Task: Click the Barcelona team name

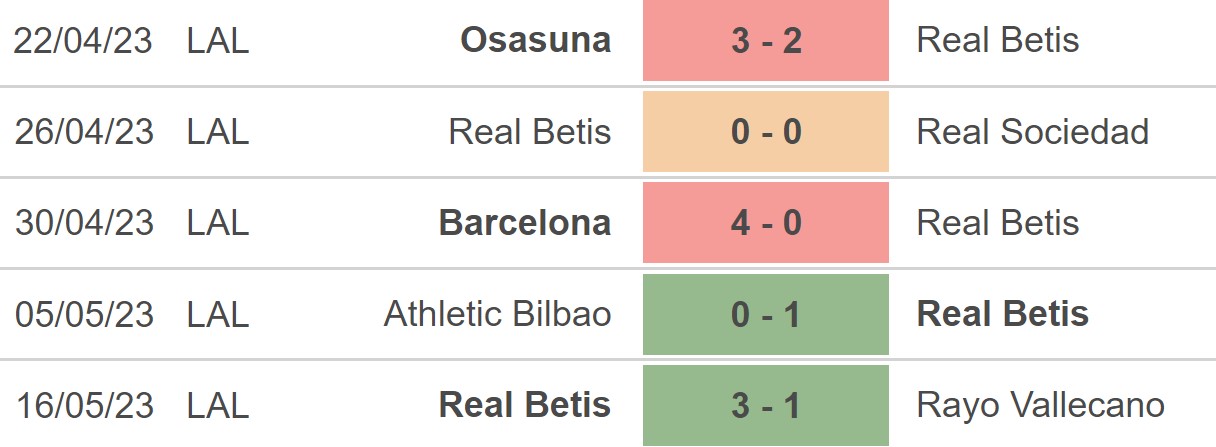Action: 524,223
